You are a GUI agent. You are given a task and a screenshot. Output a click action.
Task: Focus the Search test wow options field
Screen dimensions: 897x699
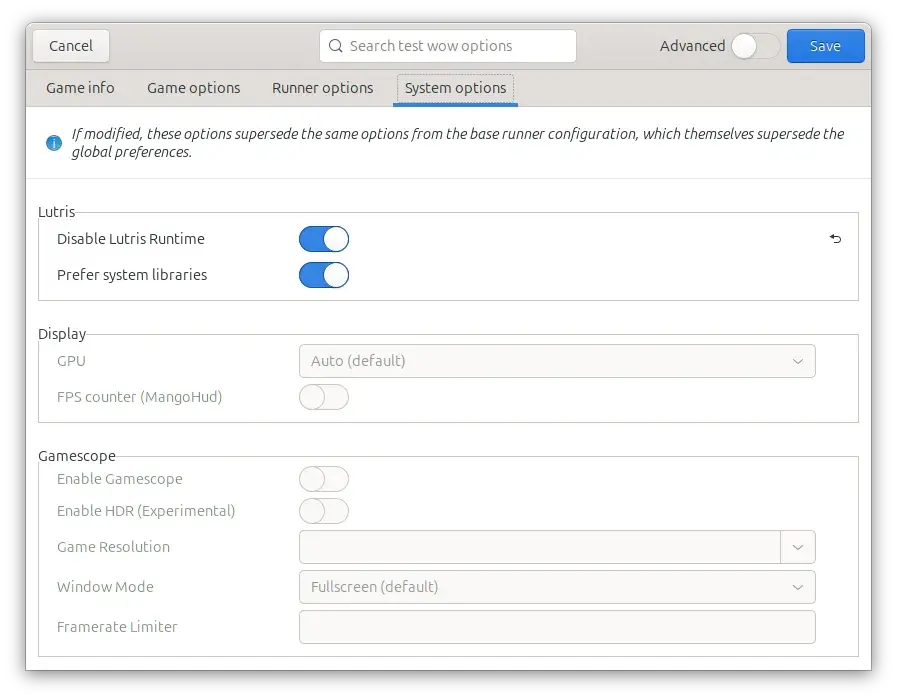coord(448,46)
